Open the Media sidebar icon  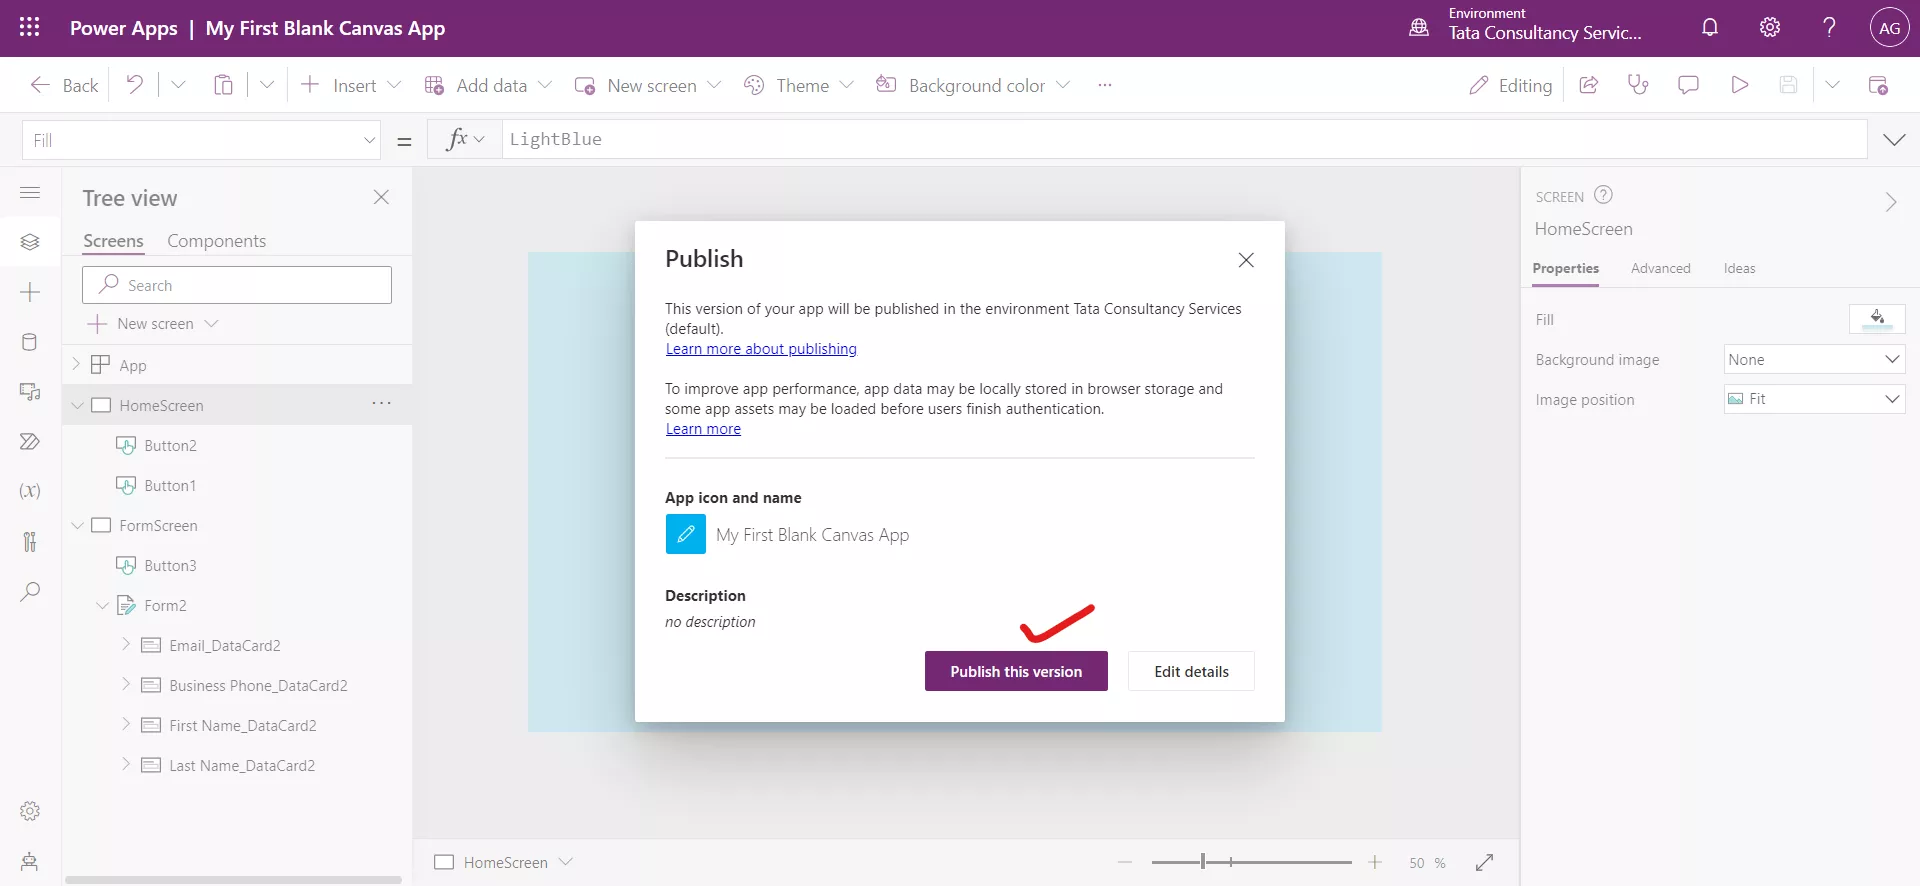pos(30,392)
